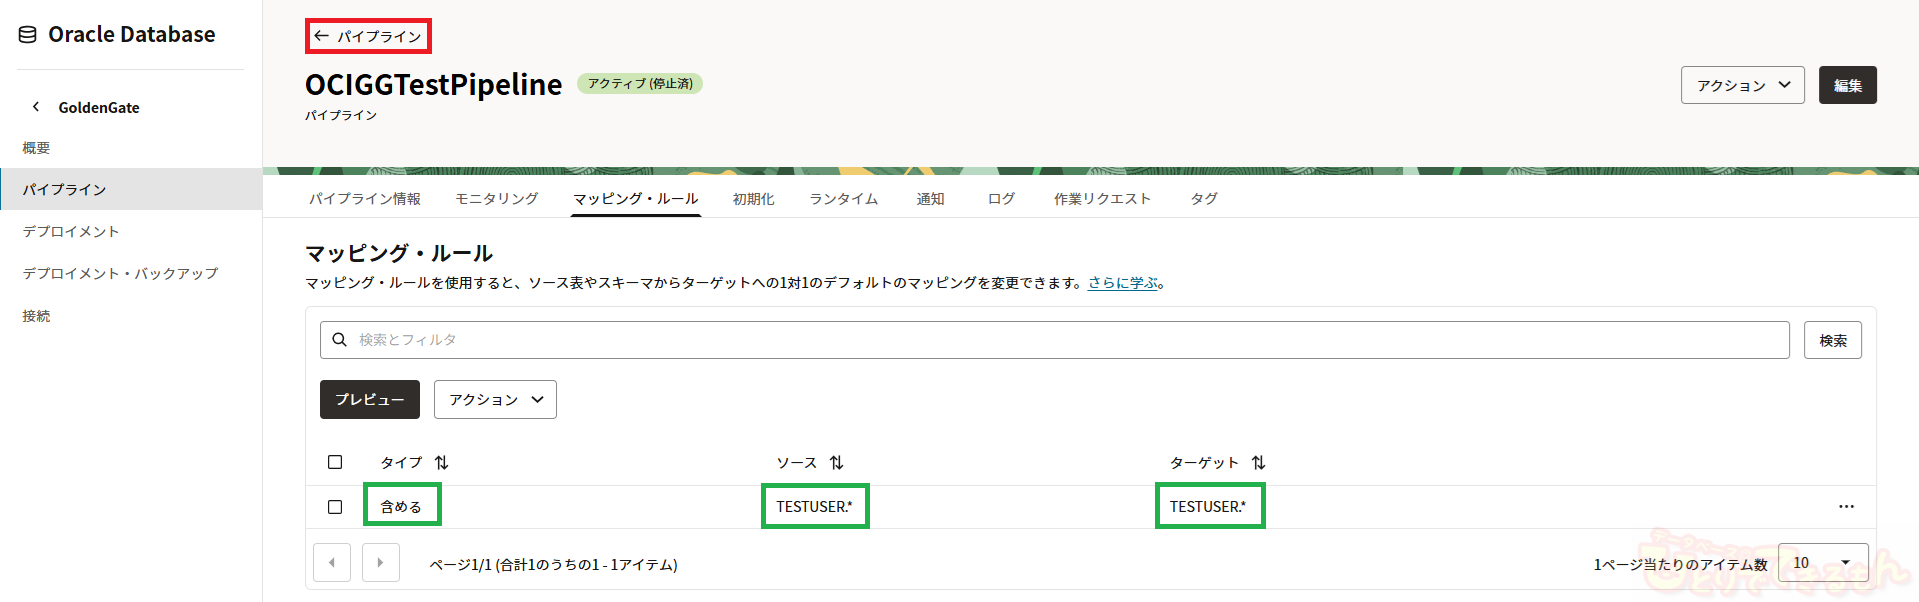Click the ページ1/1 pagination summary text
The height and width of the screenshot is (602, 1919).
click(553, 564)
